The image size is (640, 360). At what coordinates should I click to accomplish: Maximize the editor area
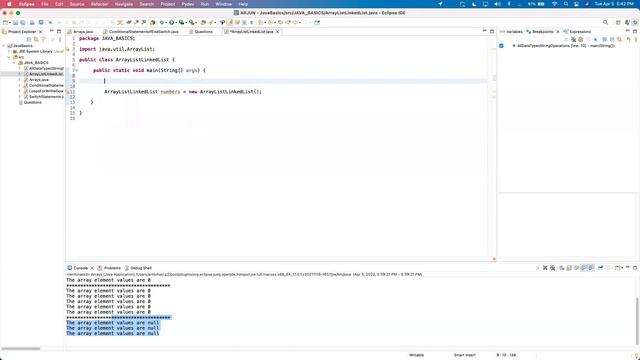[492, 31]
